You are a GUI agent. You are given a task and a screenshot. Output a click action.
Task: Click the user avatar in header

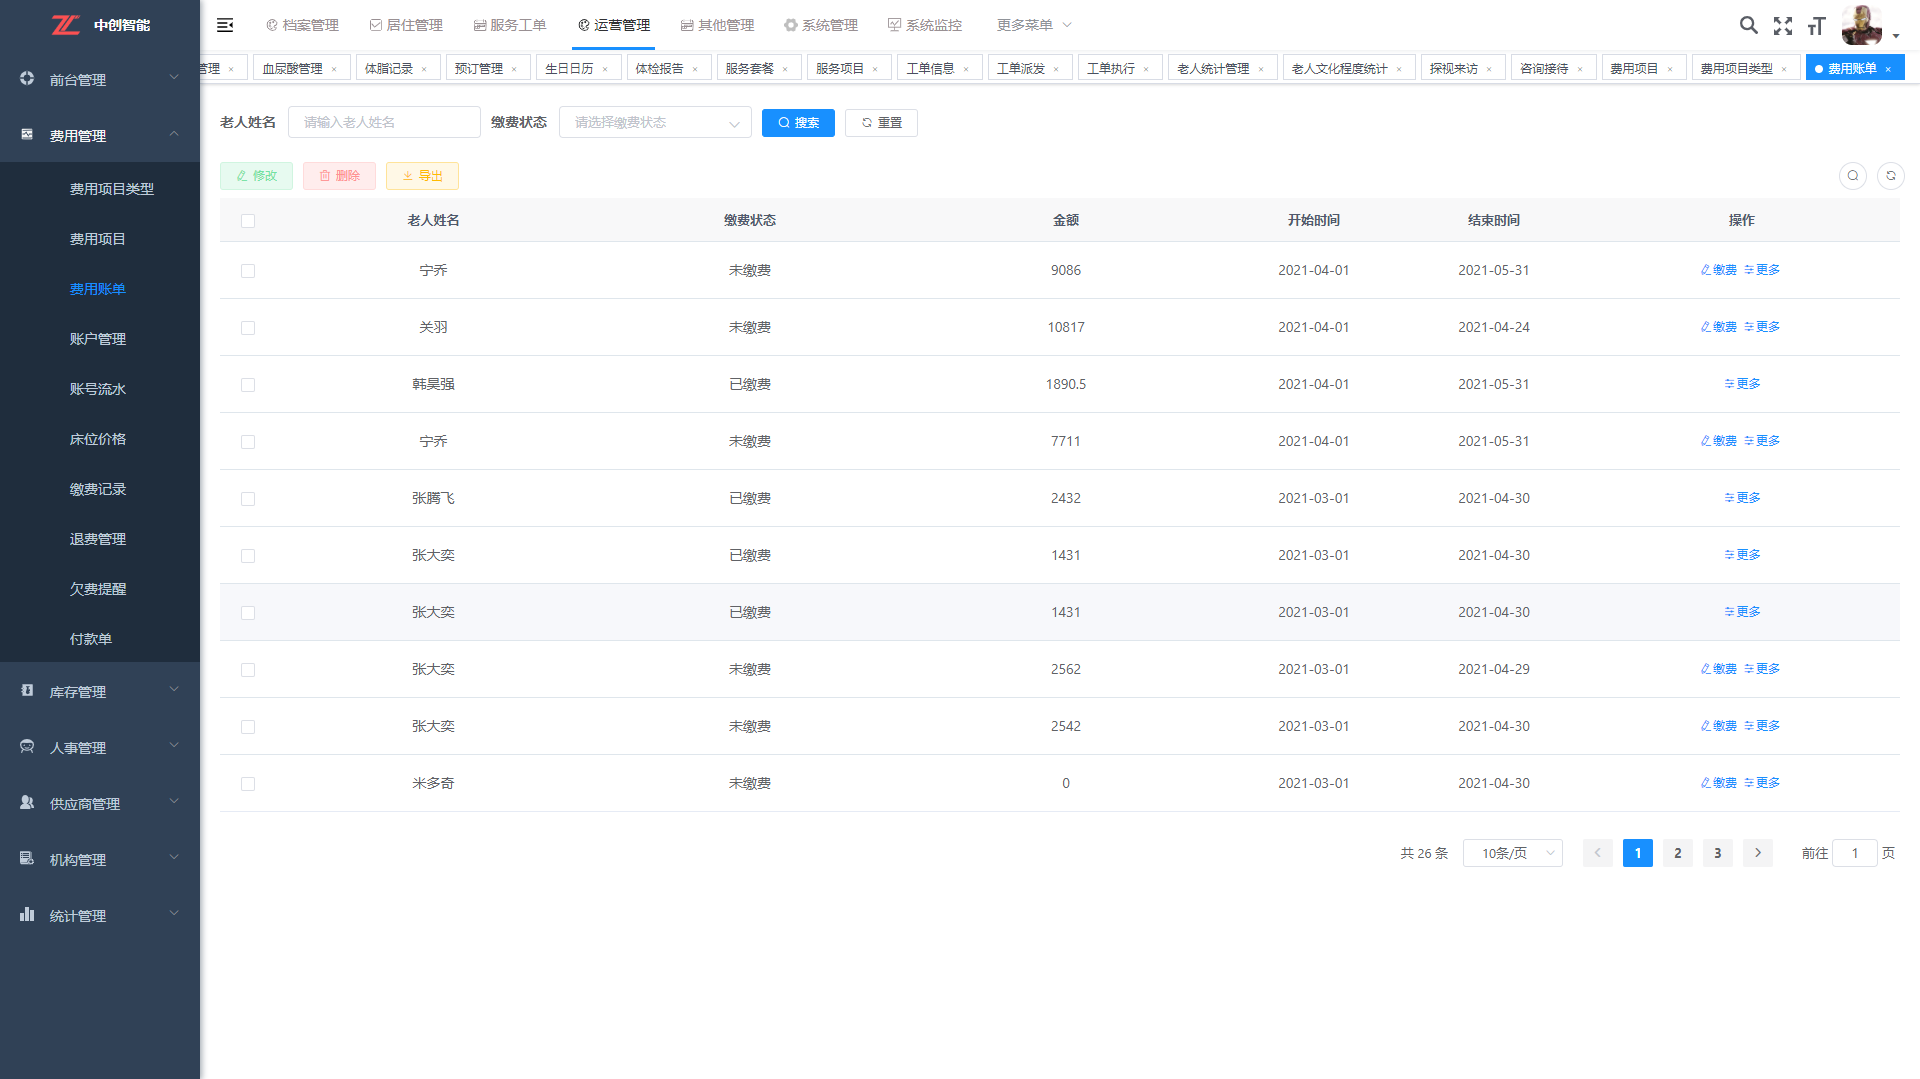[1861, 25]
